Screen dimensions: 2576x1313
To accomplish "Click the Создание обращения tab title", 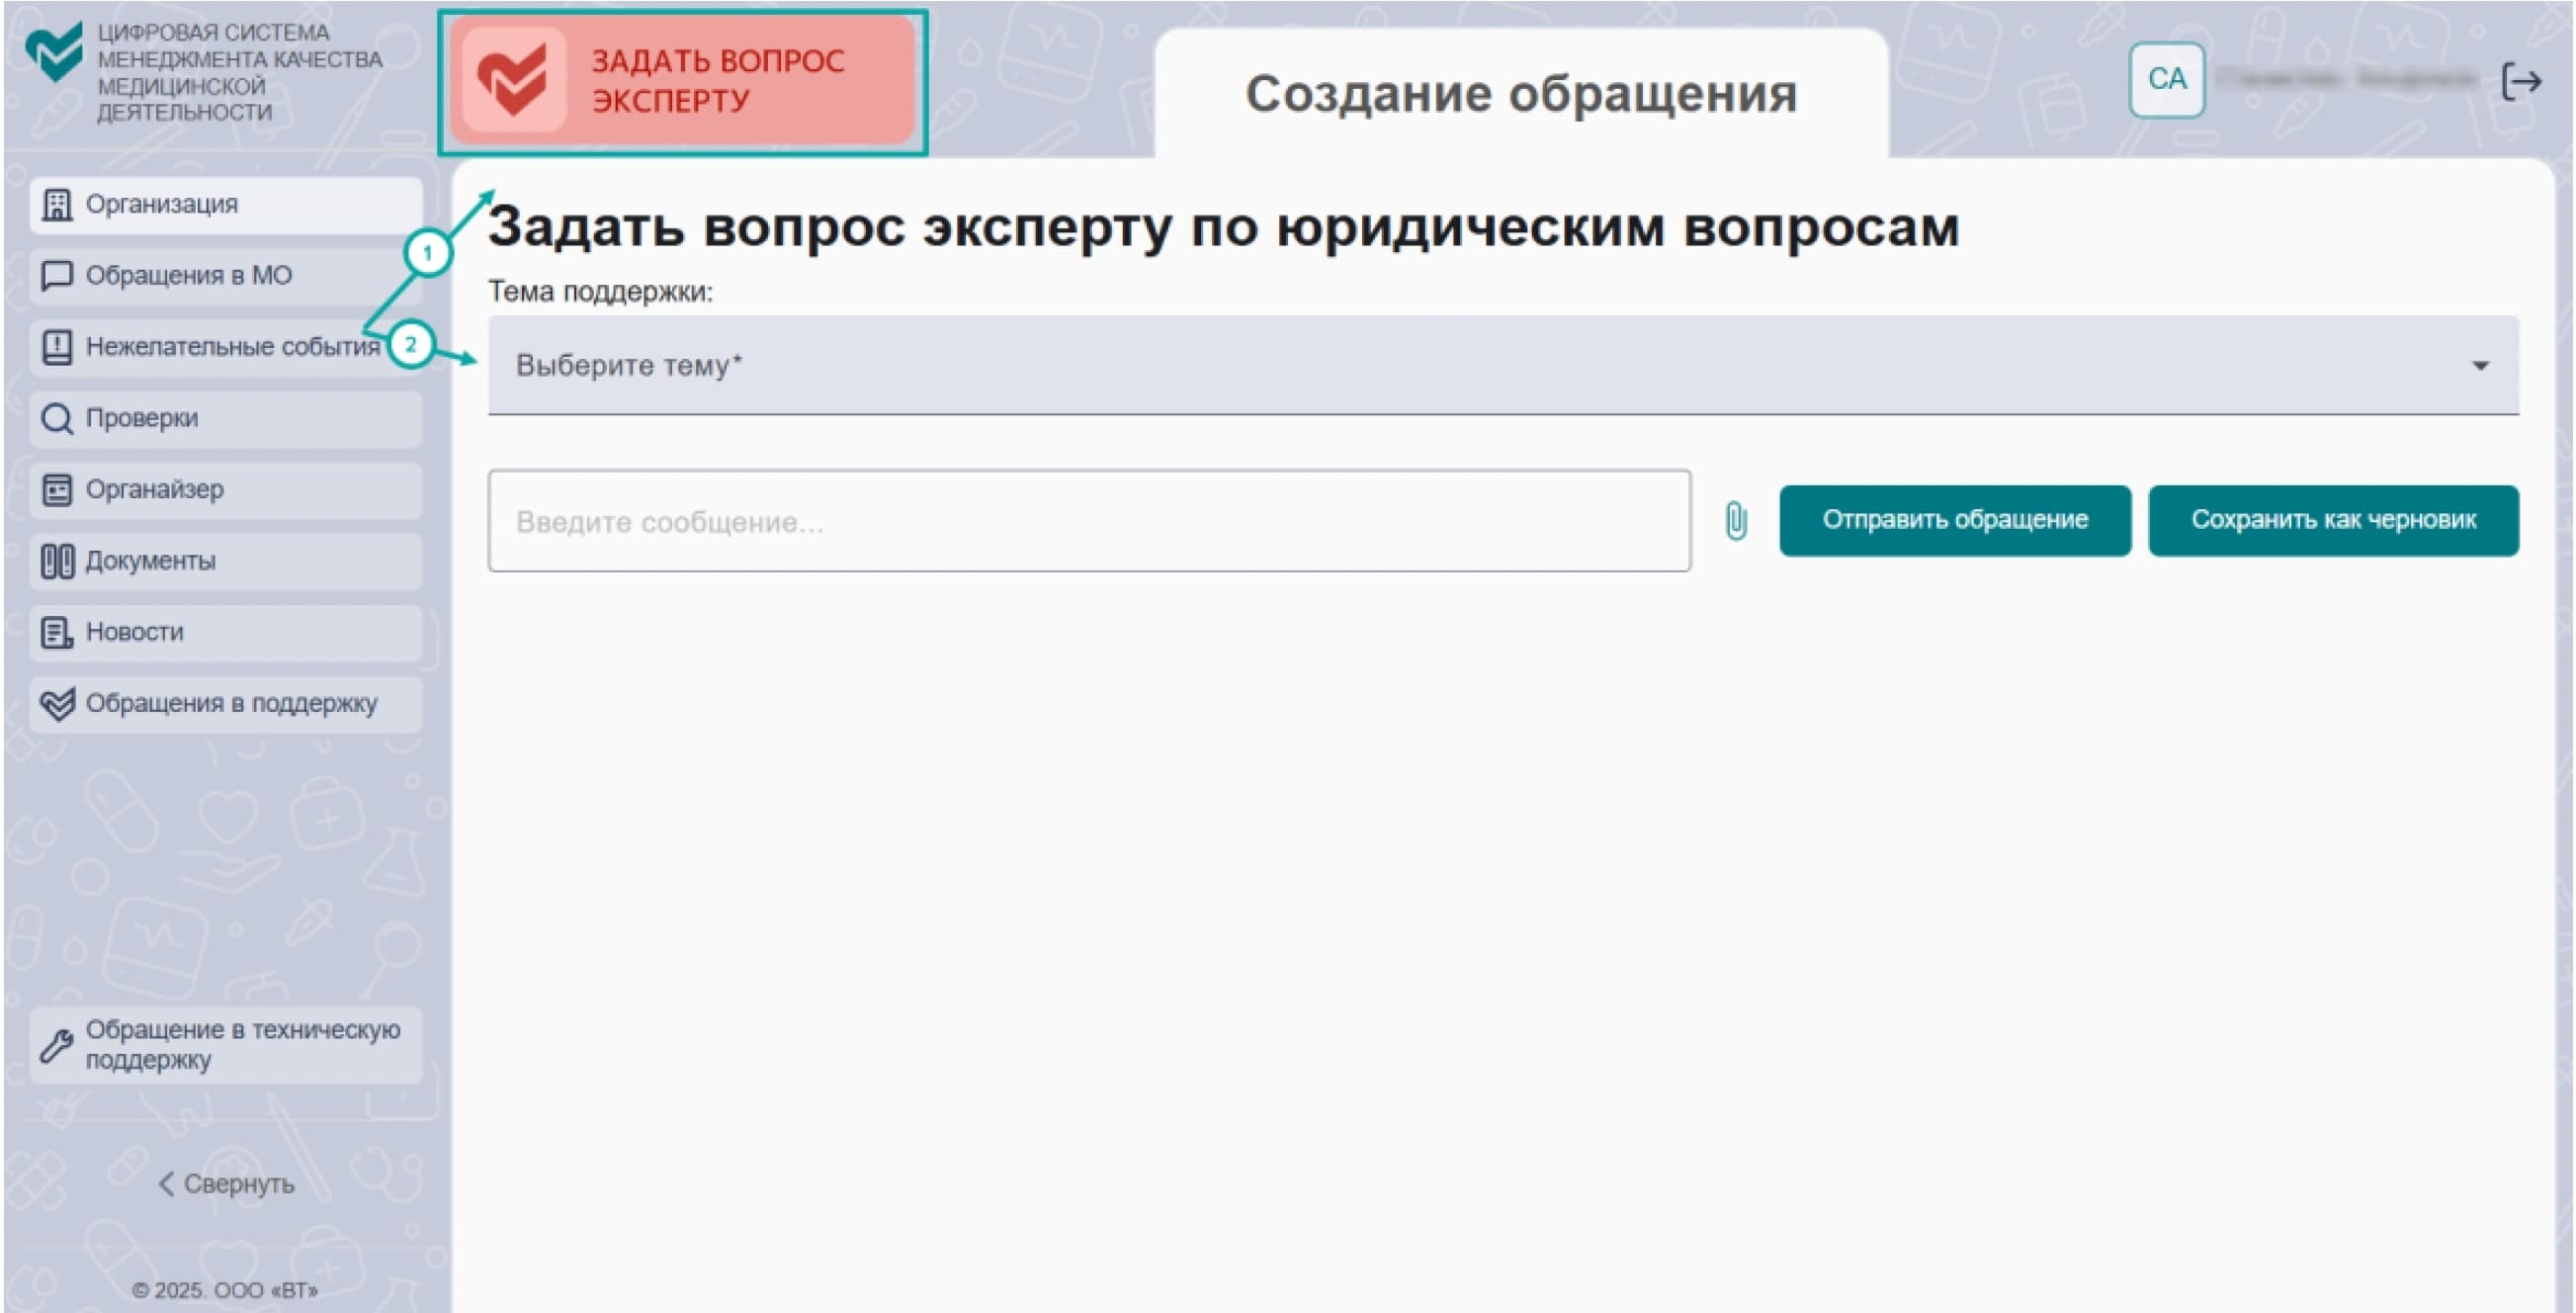I will [1520, 94].
